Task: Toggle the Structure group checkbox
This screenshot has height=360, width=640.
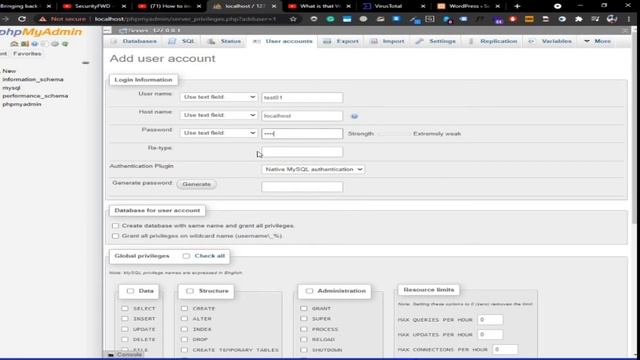Action: coord(190,291)
